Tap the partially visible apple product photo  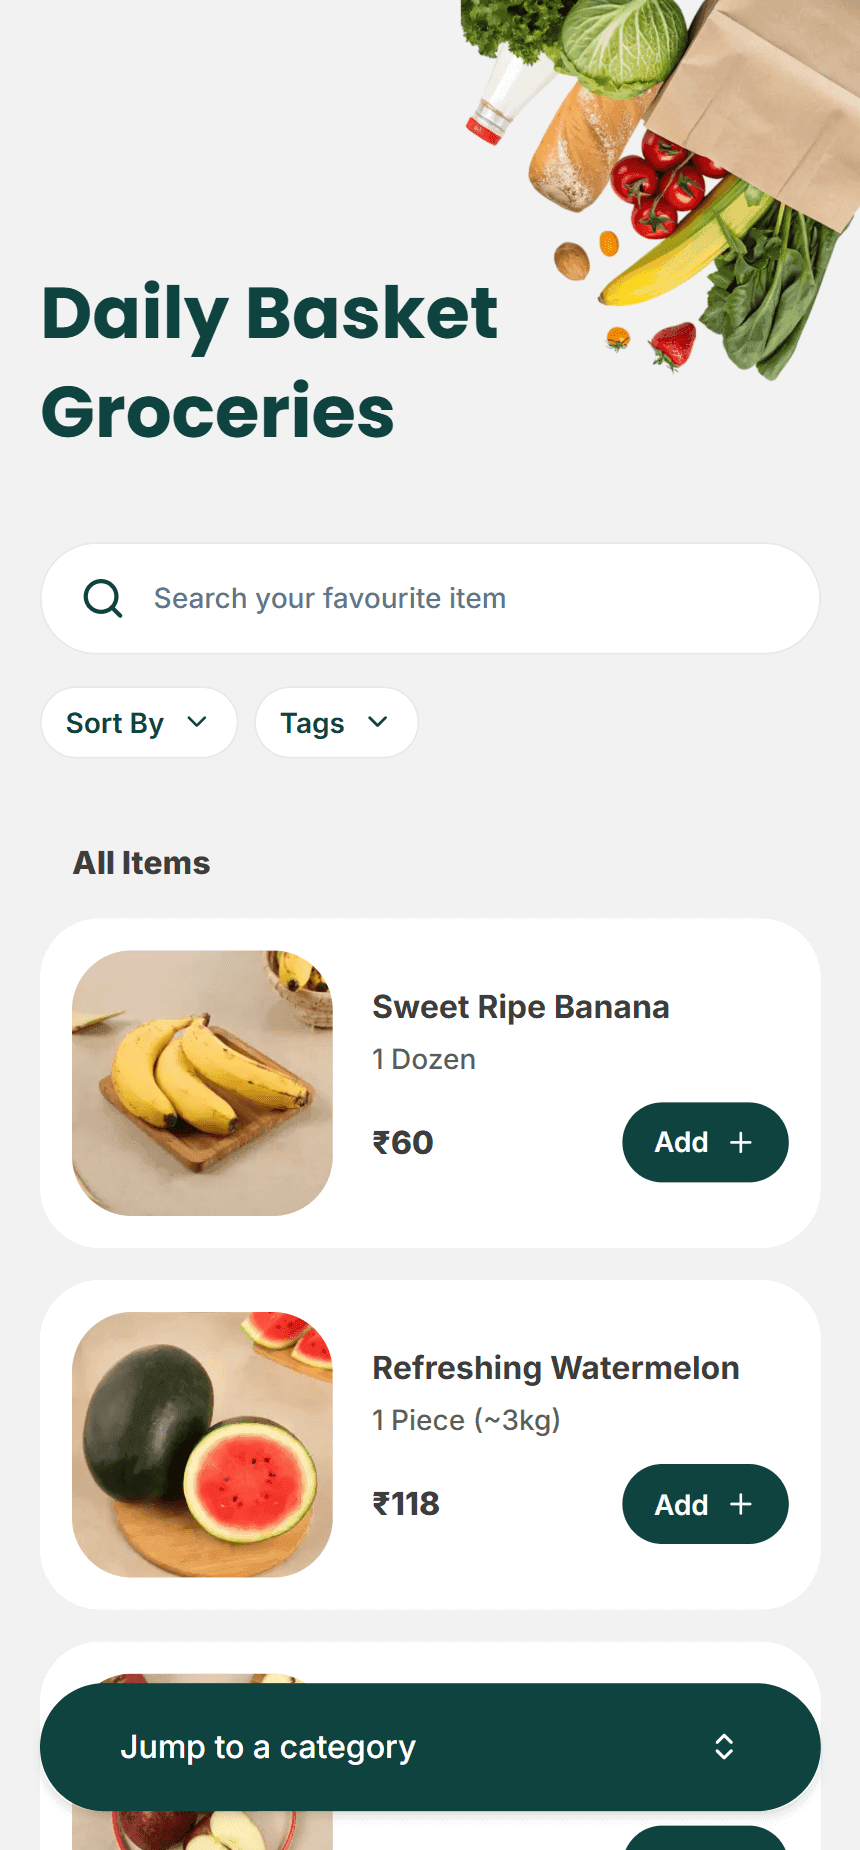[x=202, y=1830]
